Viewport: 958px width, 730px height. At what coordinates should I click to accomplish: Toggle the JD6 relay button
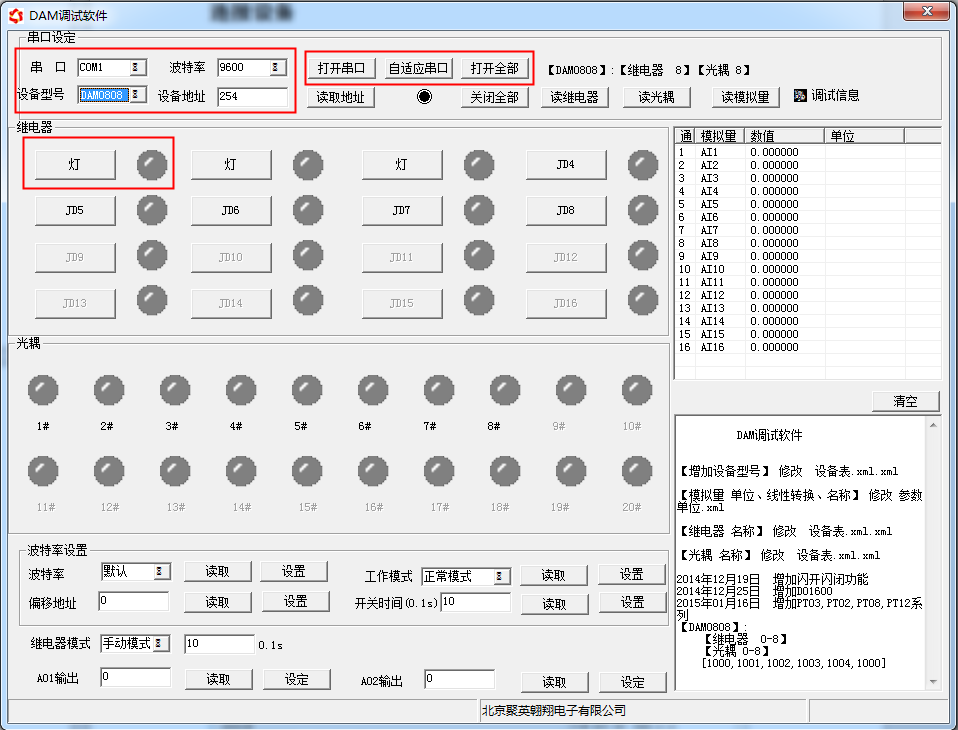[x=230, y=211]
